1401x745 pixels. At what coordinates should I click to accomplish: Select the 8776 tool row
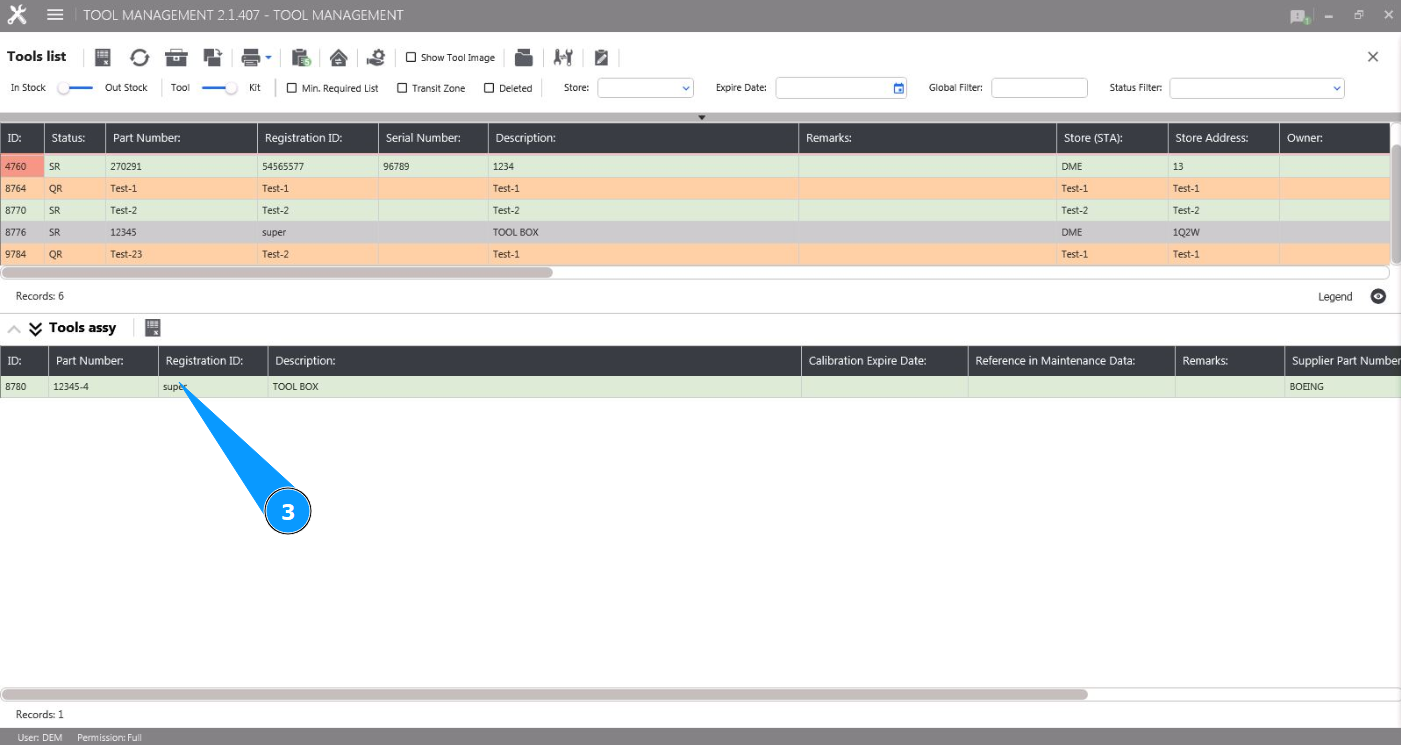coord(695,233)
